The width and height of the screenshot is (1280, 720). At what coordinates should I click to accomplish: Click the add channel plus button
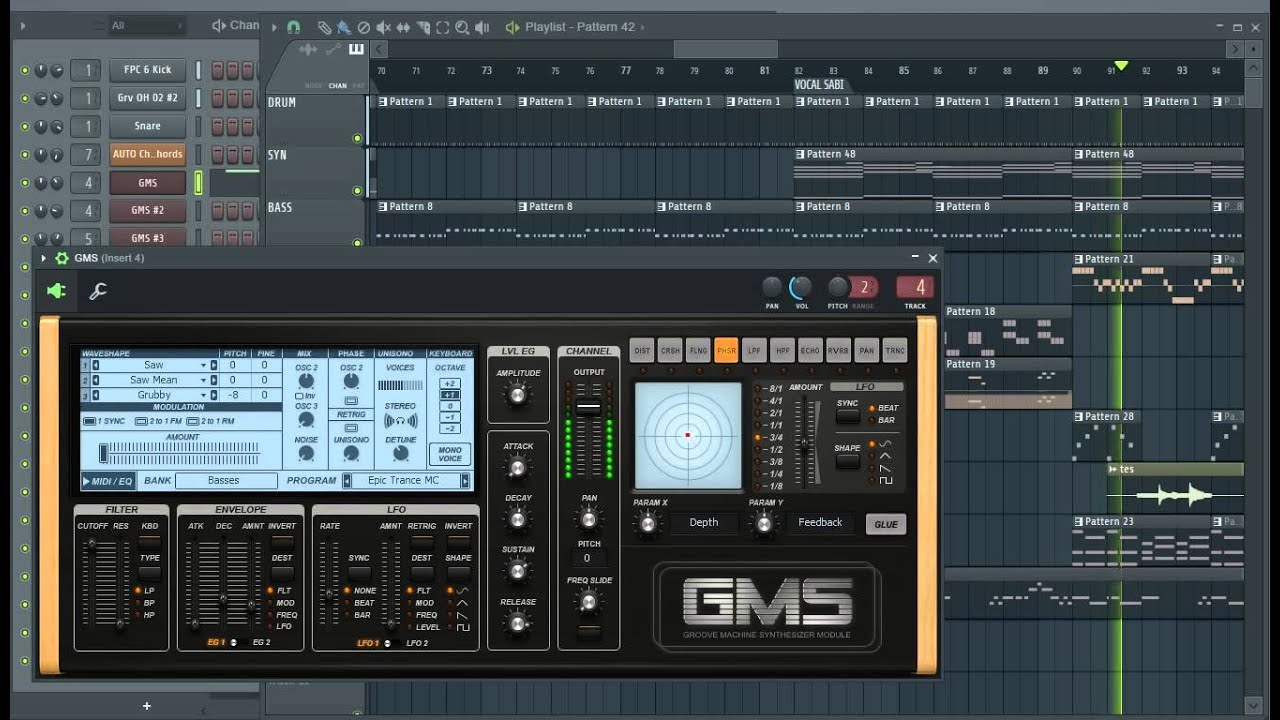[146, 706]
